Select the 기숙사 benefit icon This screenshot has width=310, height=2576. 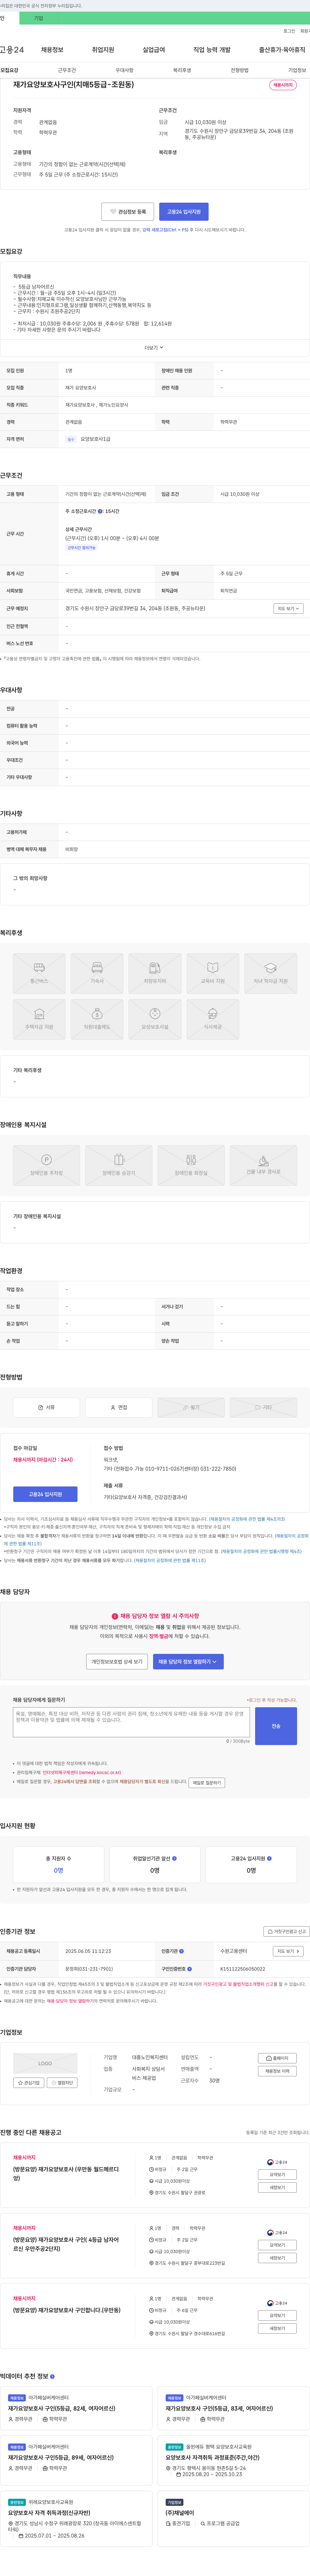(97, 973)
